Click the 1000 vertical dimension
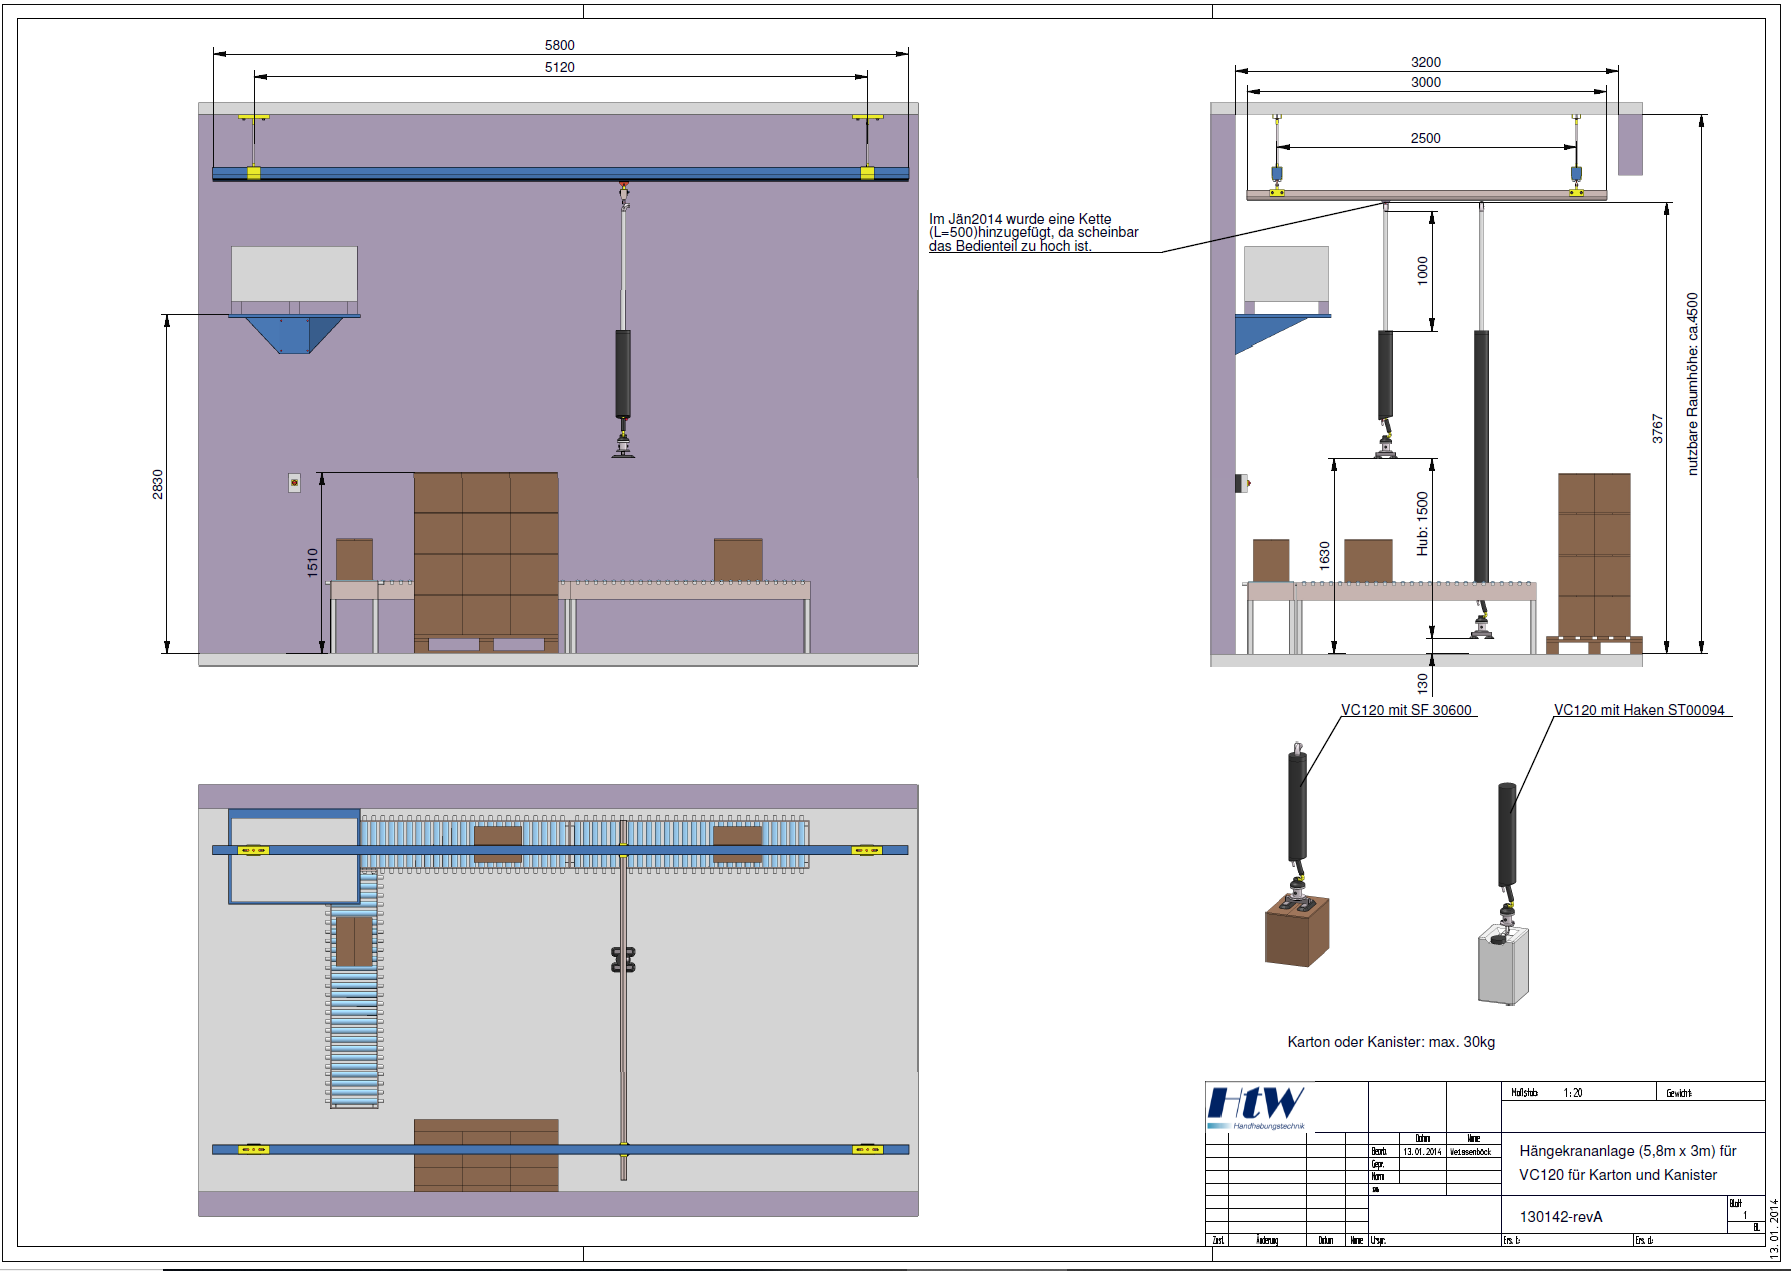This screenshot has height=1271, width=1791. click(1422, 270)
